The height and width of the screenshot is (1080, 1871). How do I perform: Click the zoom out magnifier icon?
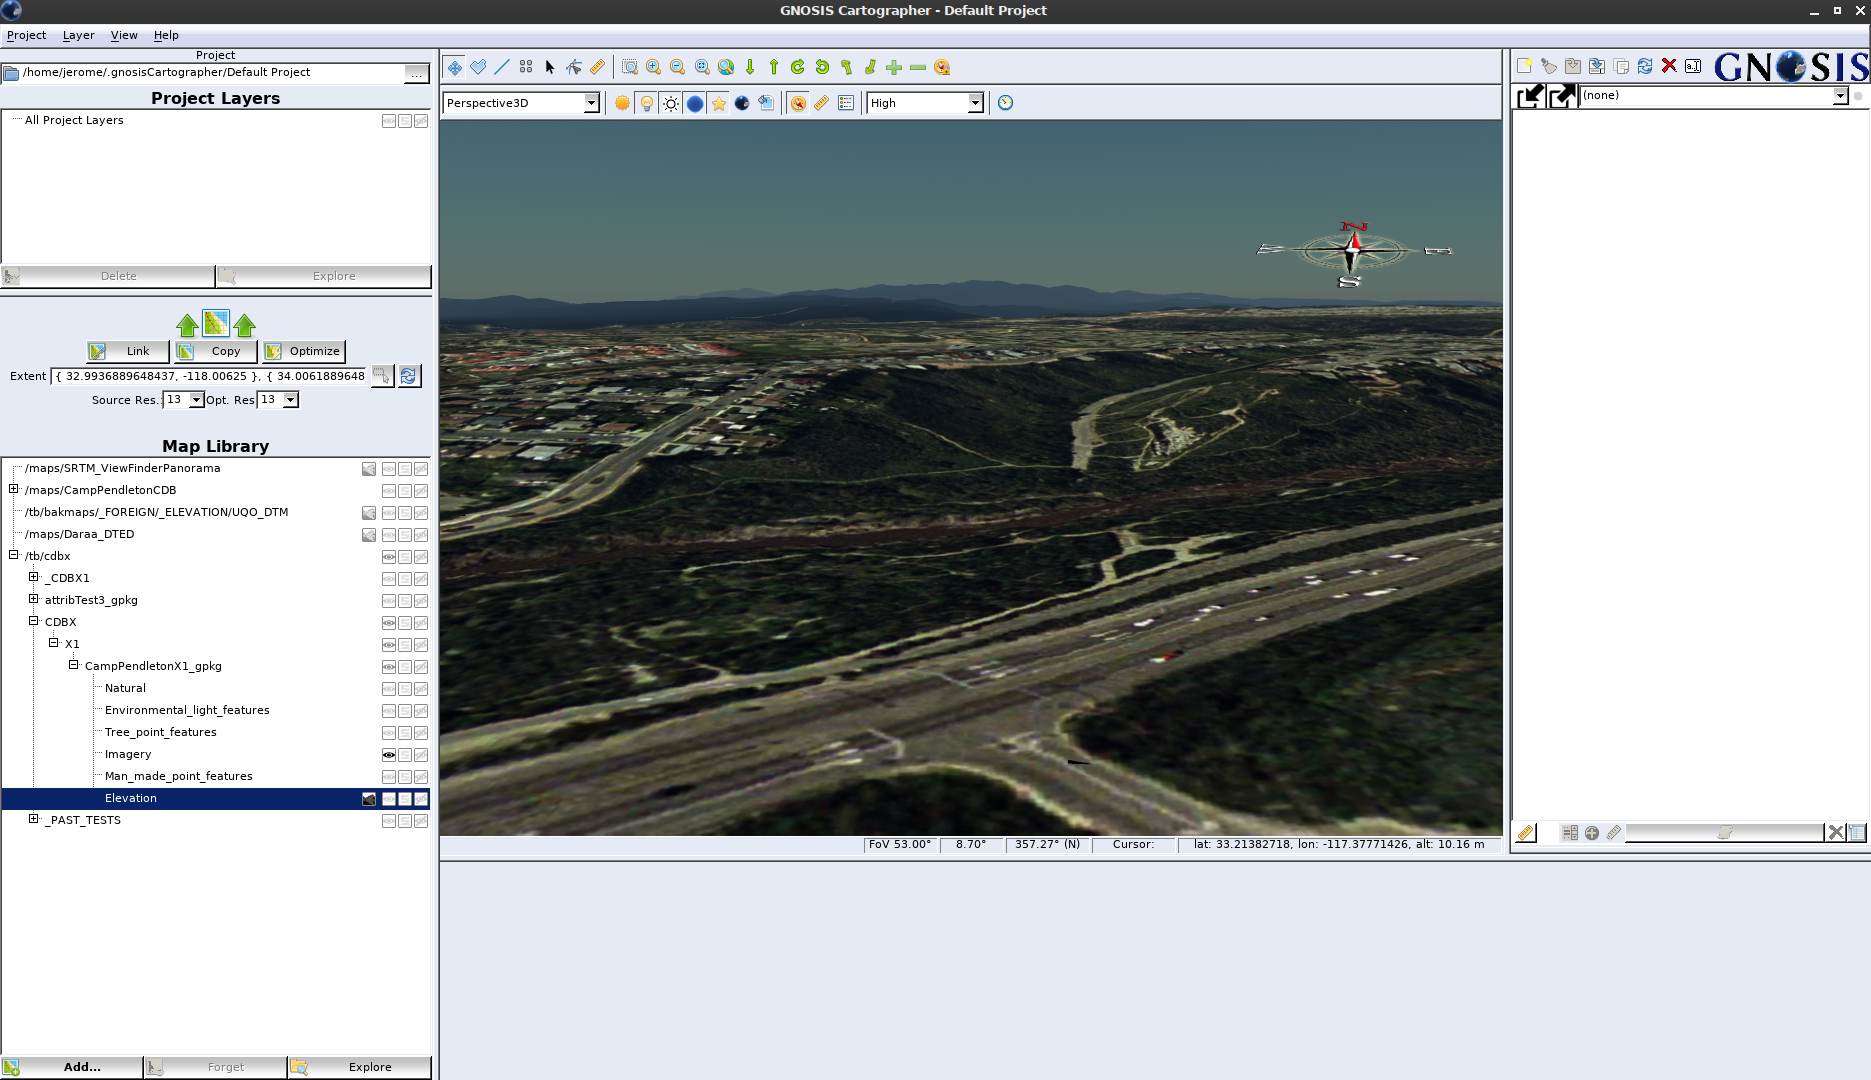click(677, 67)
